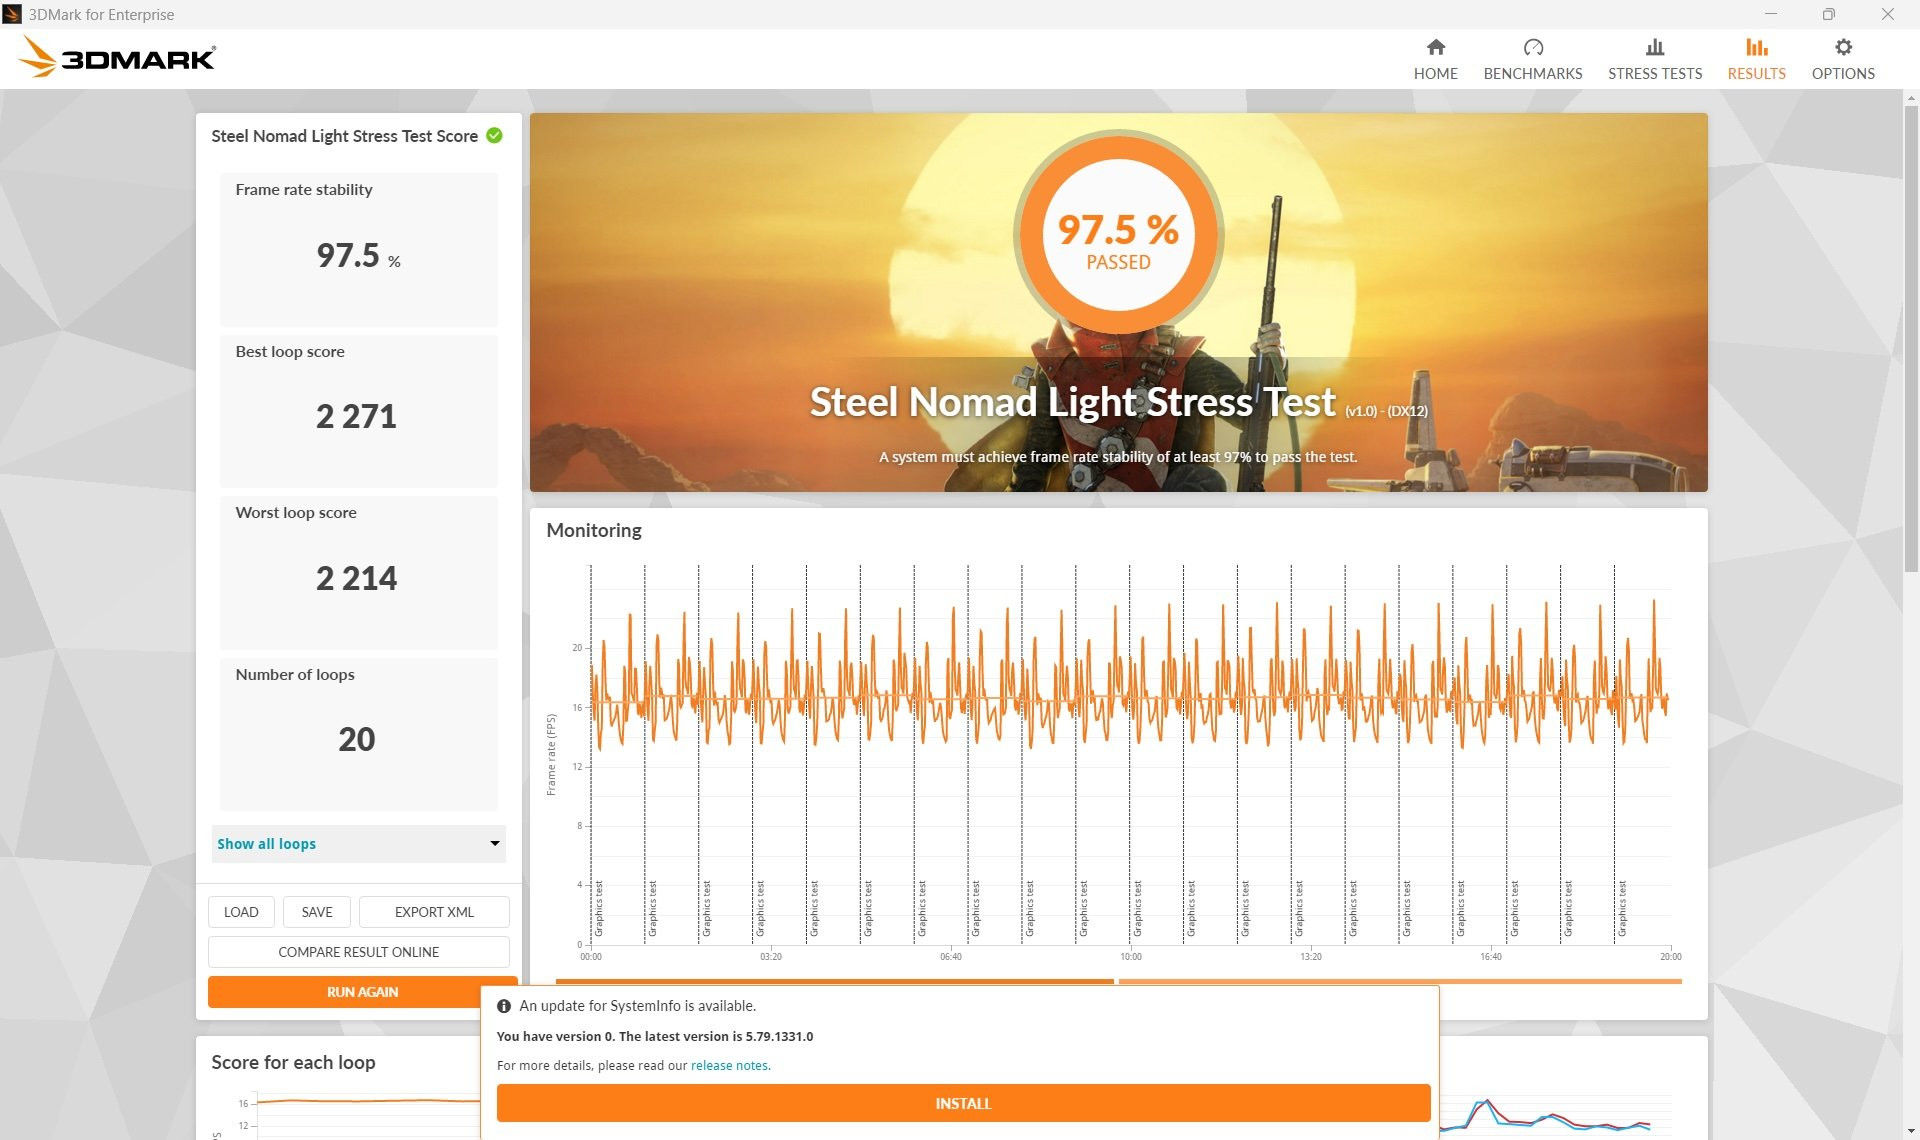Click the vertical scrollbar thumb
1920x1140 pixels.
[x=1911, y=338]
